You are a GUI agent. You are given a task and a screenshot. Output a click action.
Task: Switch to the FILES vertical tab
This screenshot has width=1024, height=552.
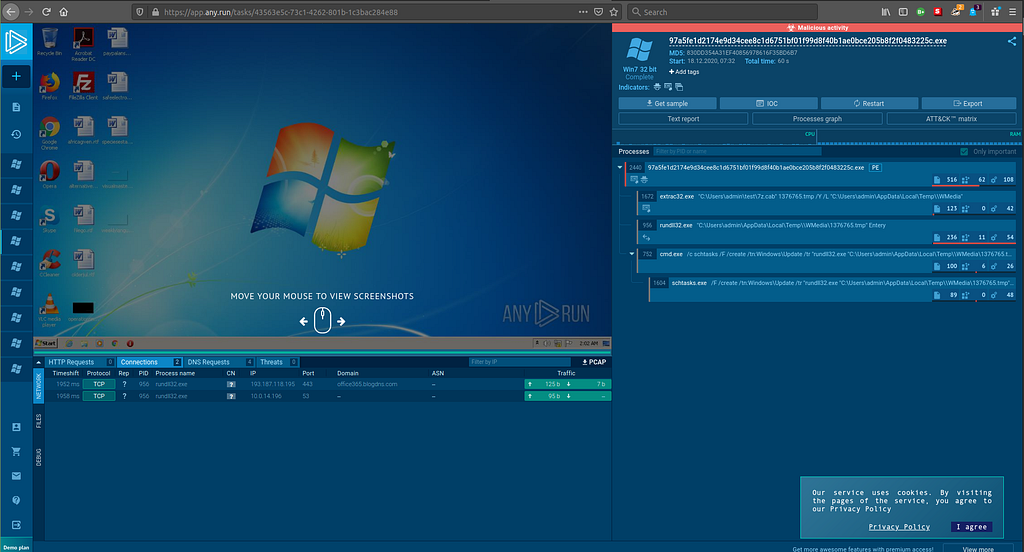[39, 421]
